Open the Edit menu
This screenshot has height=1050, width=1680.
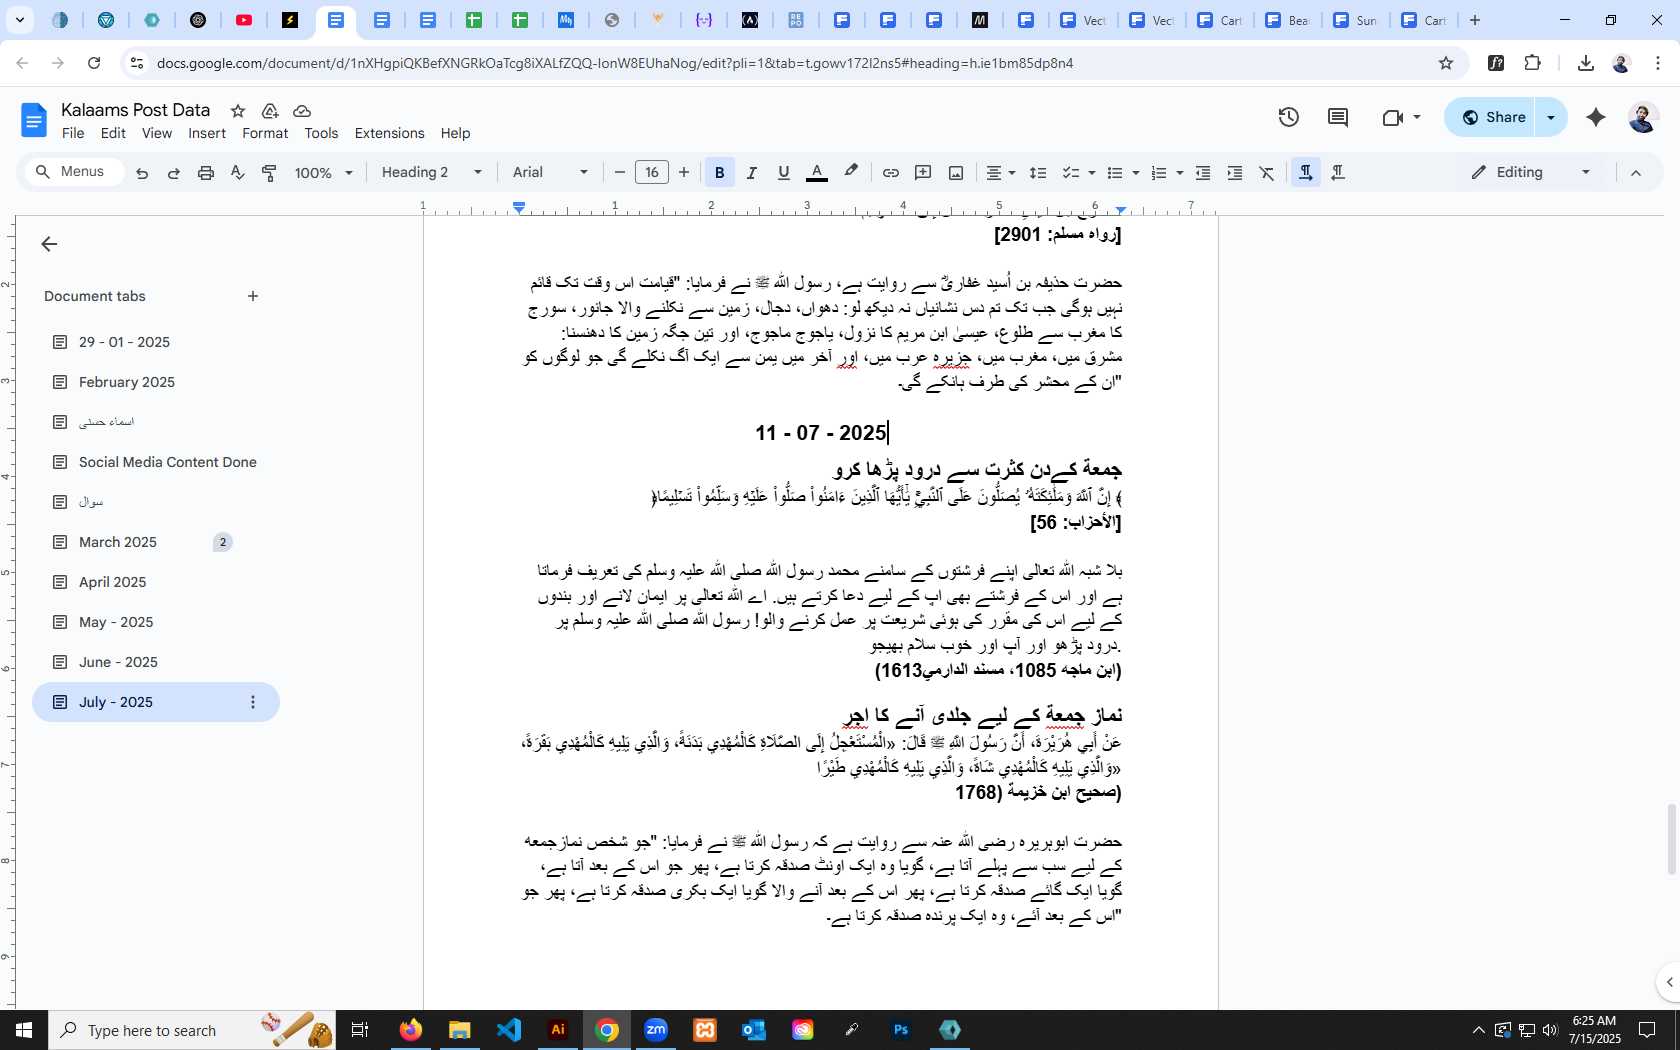pos(113,133)
